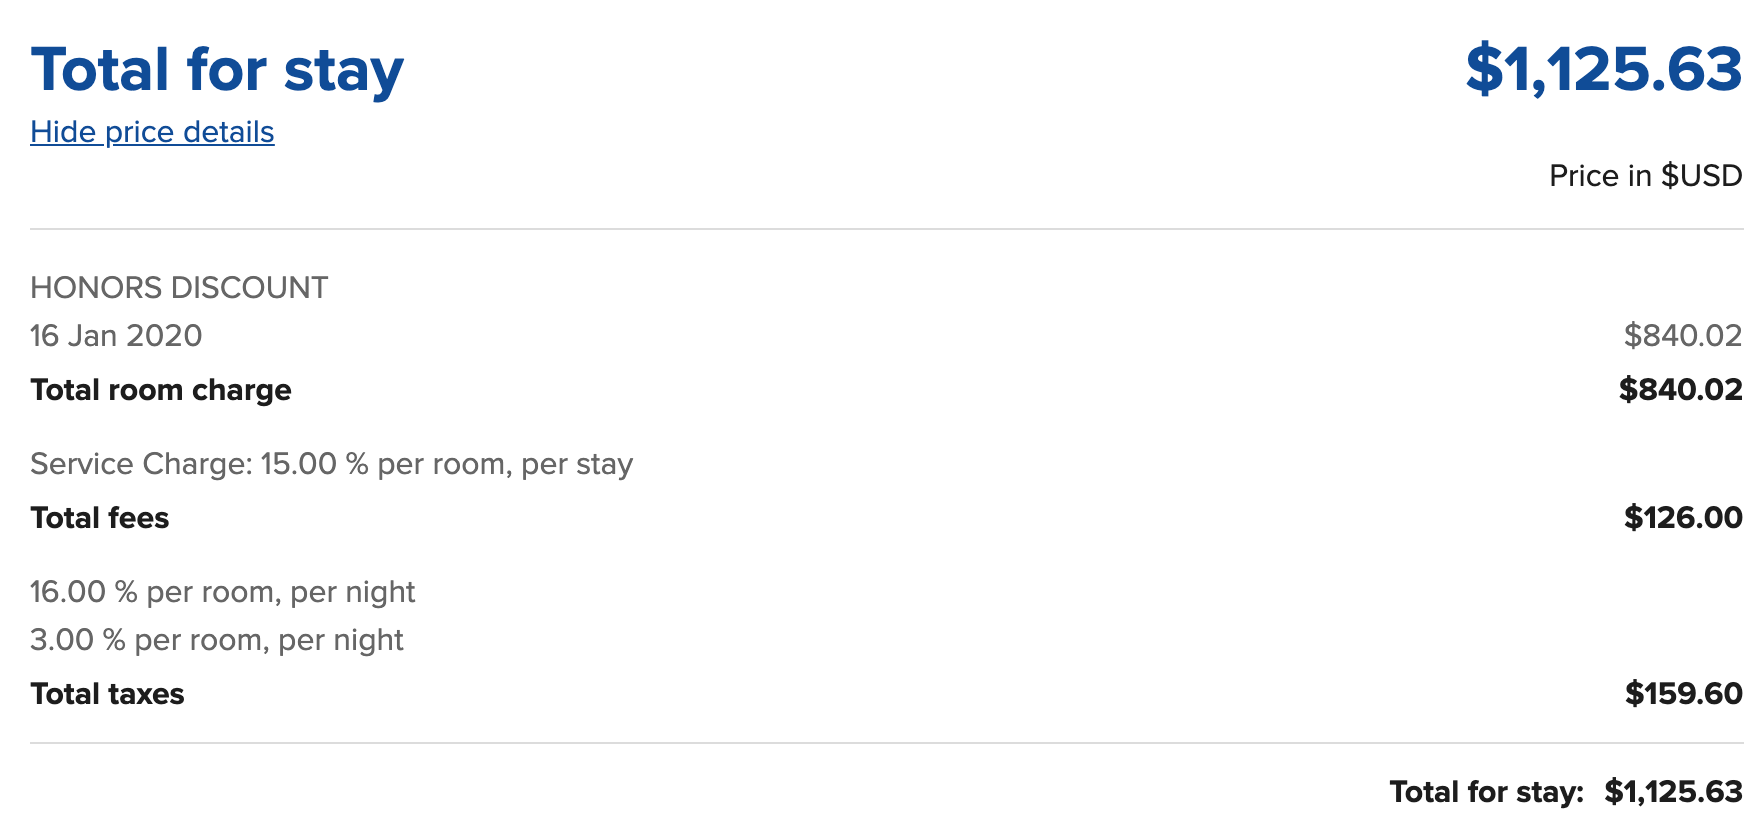
Task: Click the Service Charge 15.00 % line
Action: click(331, 464)
